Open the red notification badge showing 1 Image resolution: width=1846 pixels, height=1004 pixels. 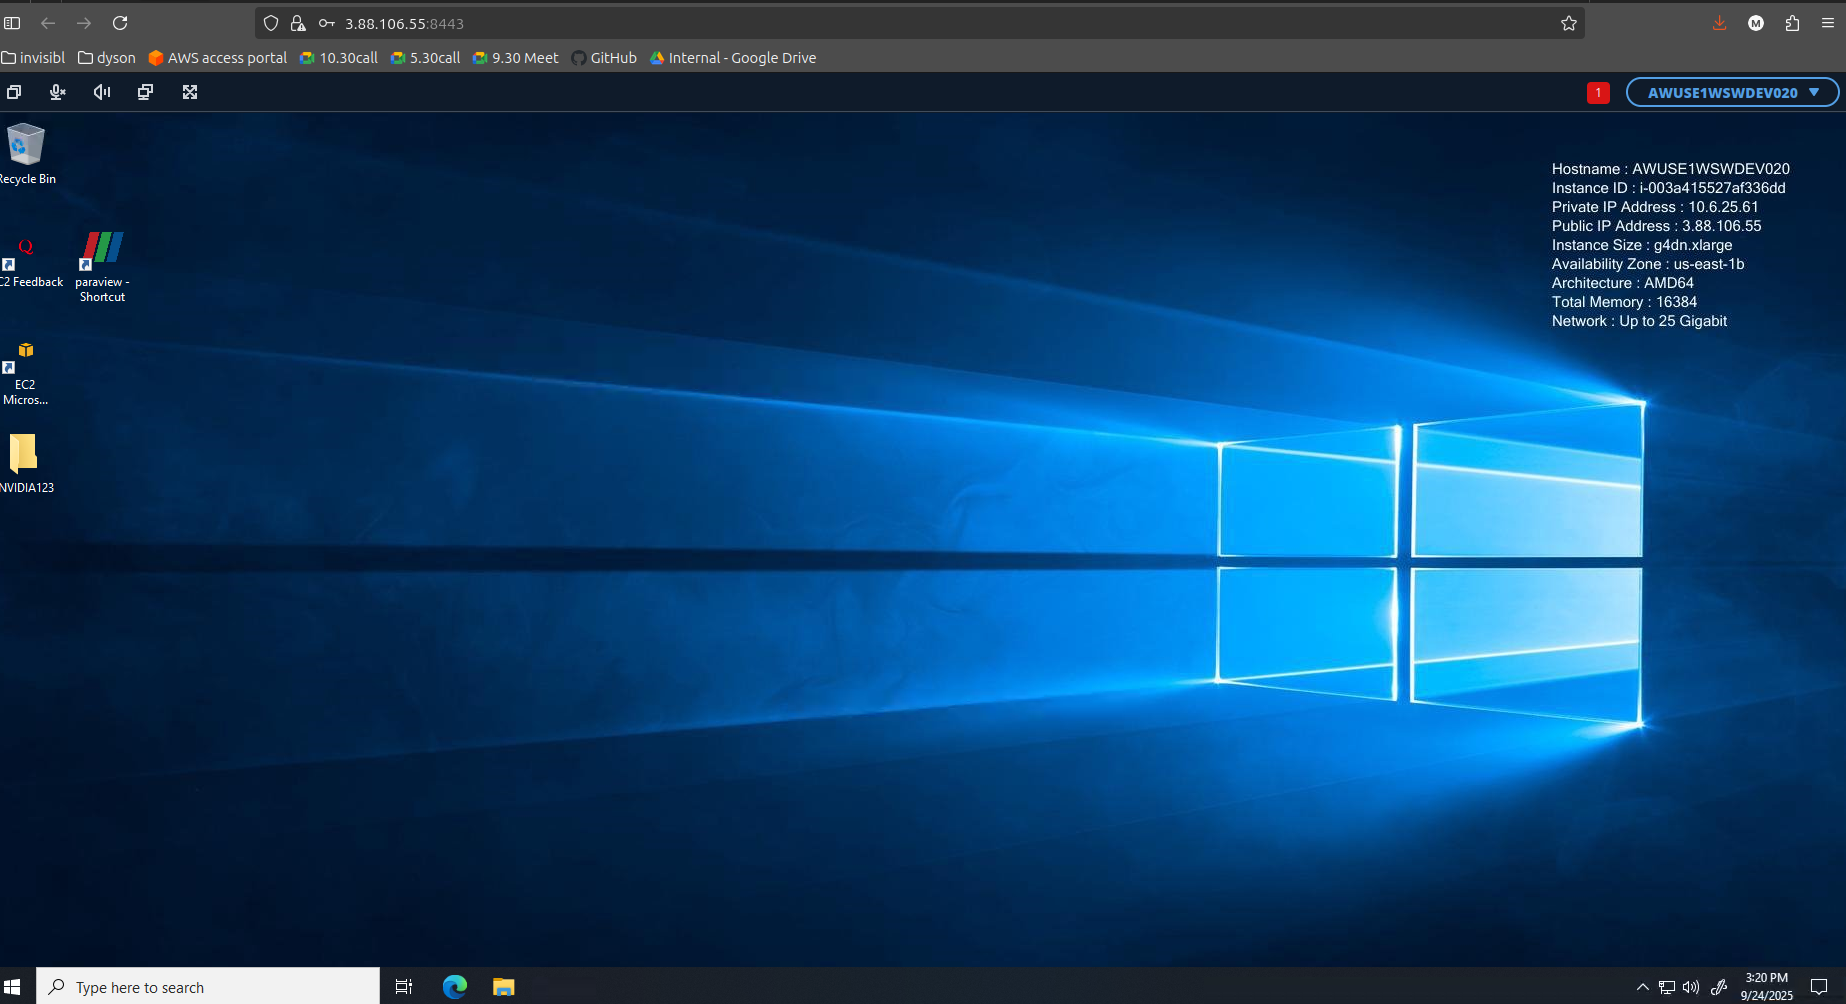(x=1598, y=92)
